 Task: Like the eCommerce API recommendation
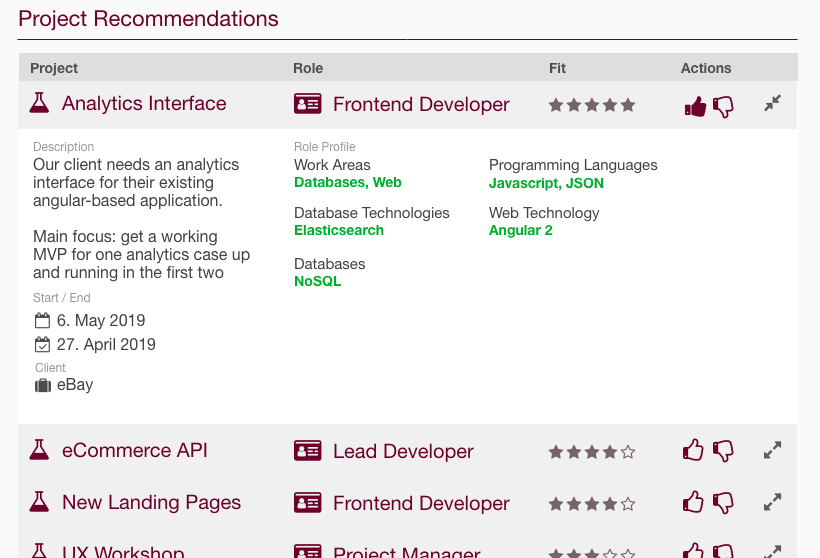click(x=693, y=451)
